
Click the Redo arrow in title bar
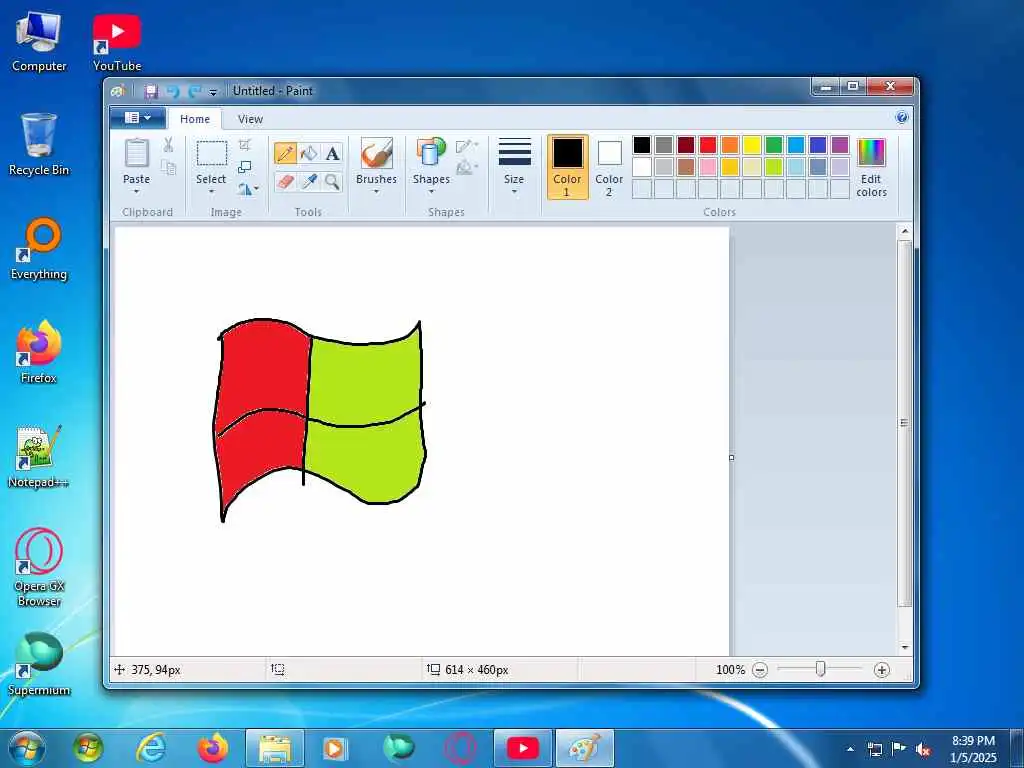point(195,91)
